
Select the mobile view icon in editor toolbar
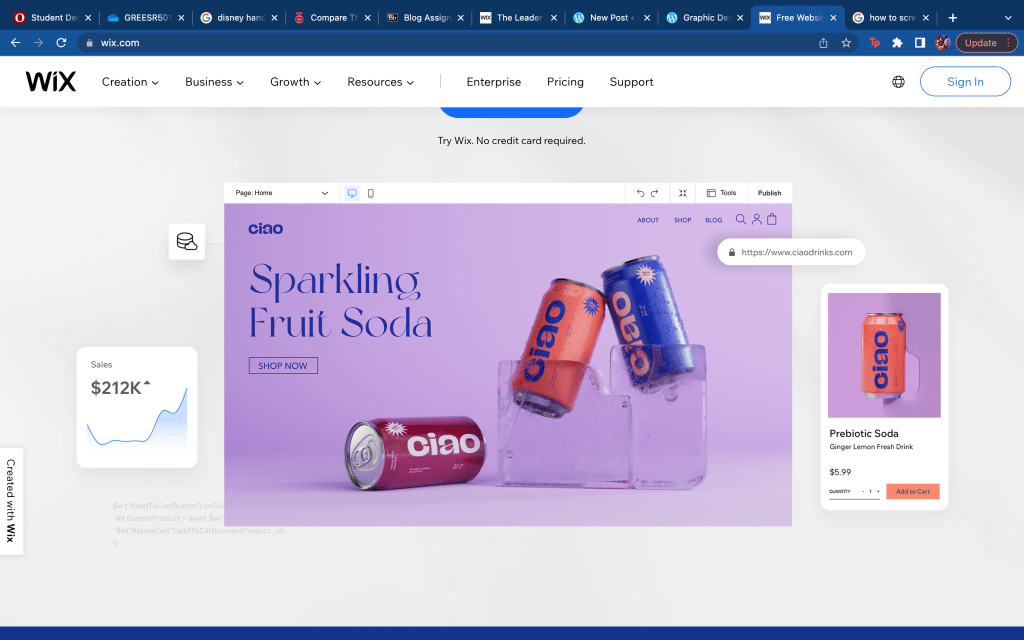pyautogui.click(x=371, y=193)
